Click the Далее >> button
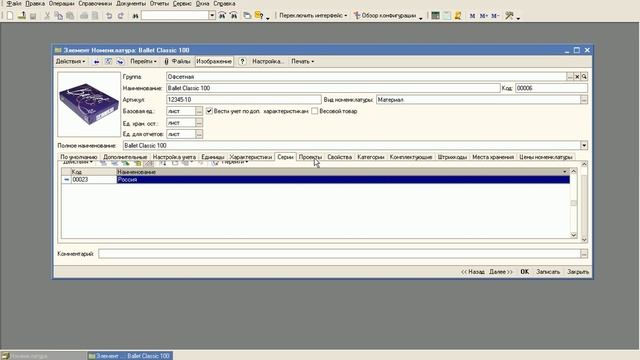This screenshot has height=360, width=640. point(501,272)
